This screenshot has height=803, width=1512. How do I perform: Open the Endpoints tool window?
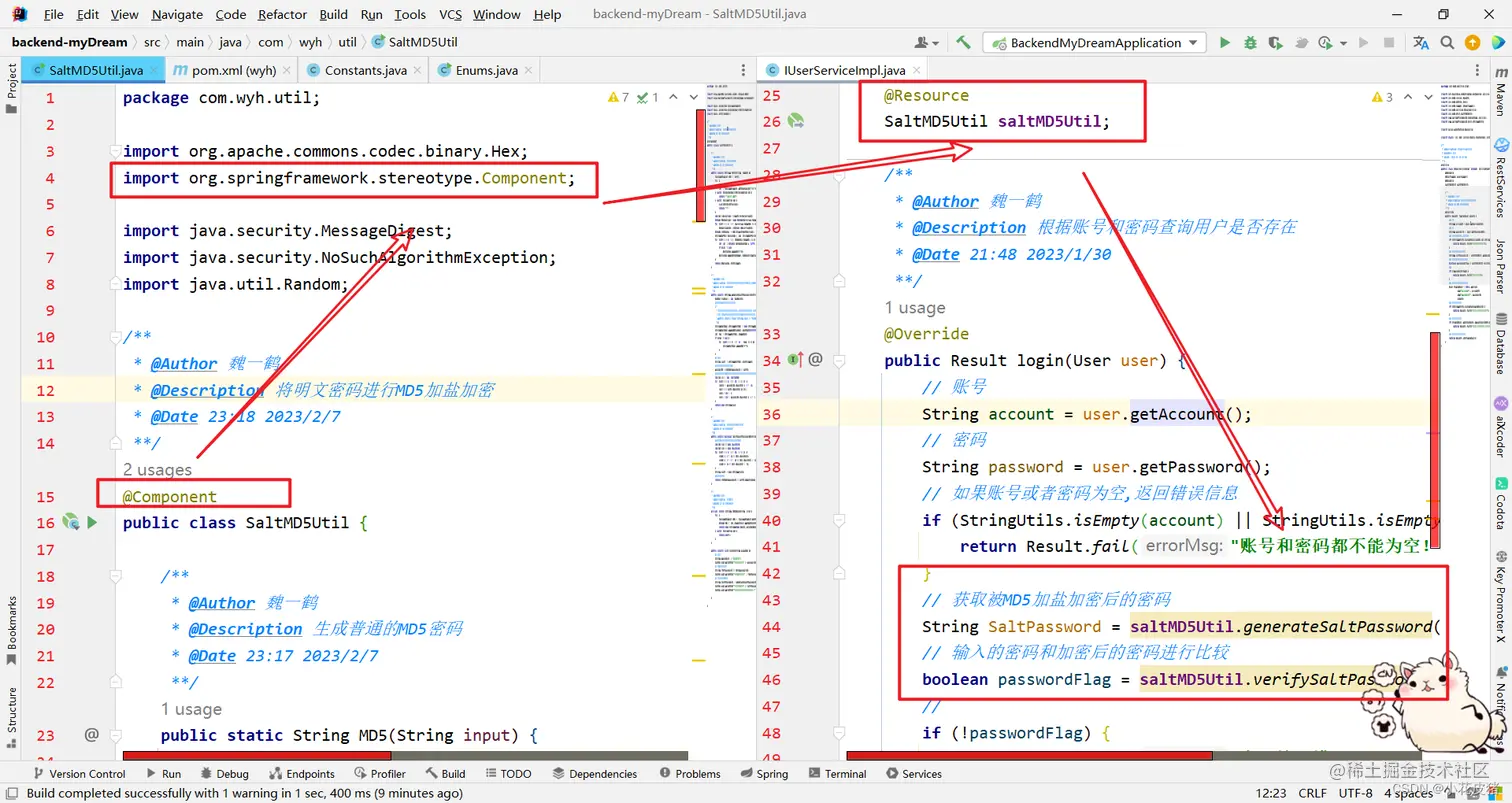click(x=301, y=773)
